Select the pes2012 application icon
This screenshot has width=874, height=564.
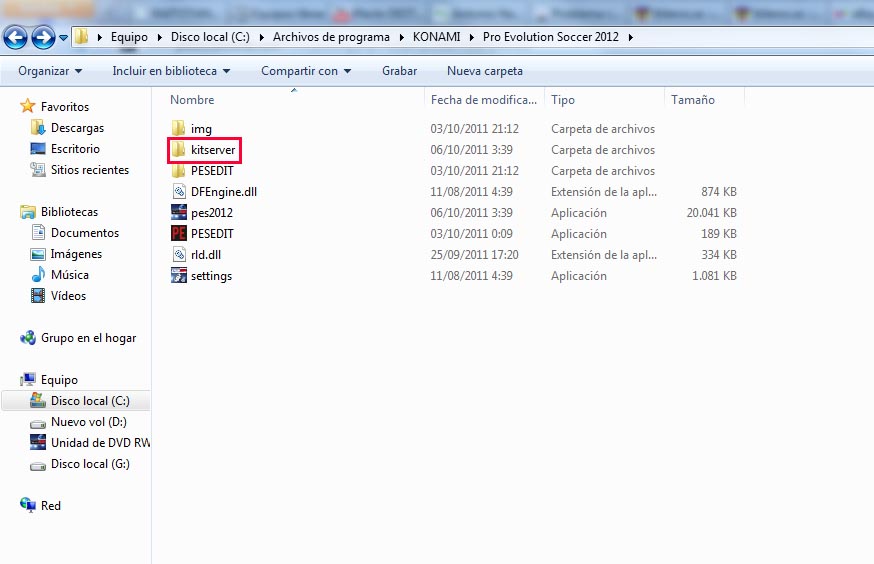tap(178, 212)
